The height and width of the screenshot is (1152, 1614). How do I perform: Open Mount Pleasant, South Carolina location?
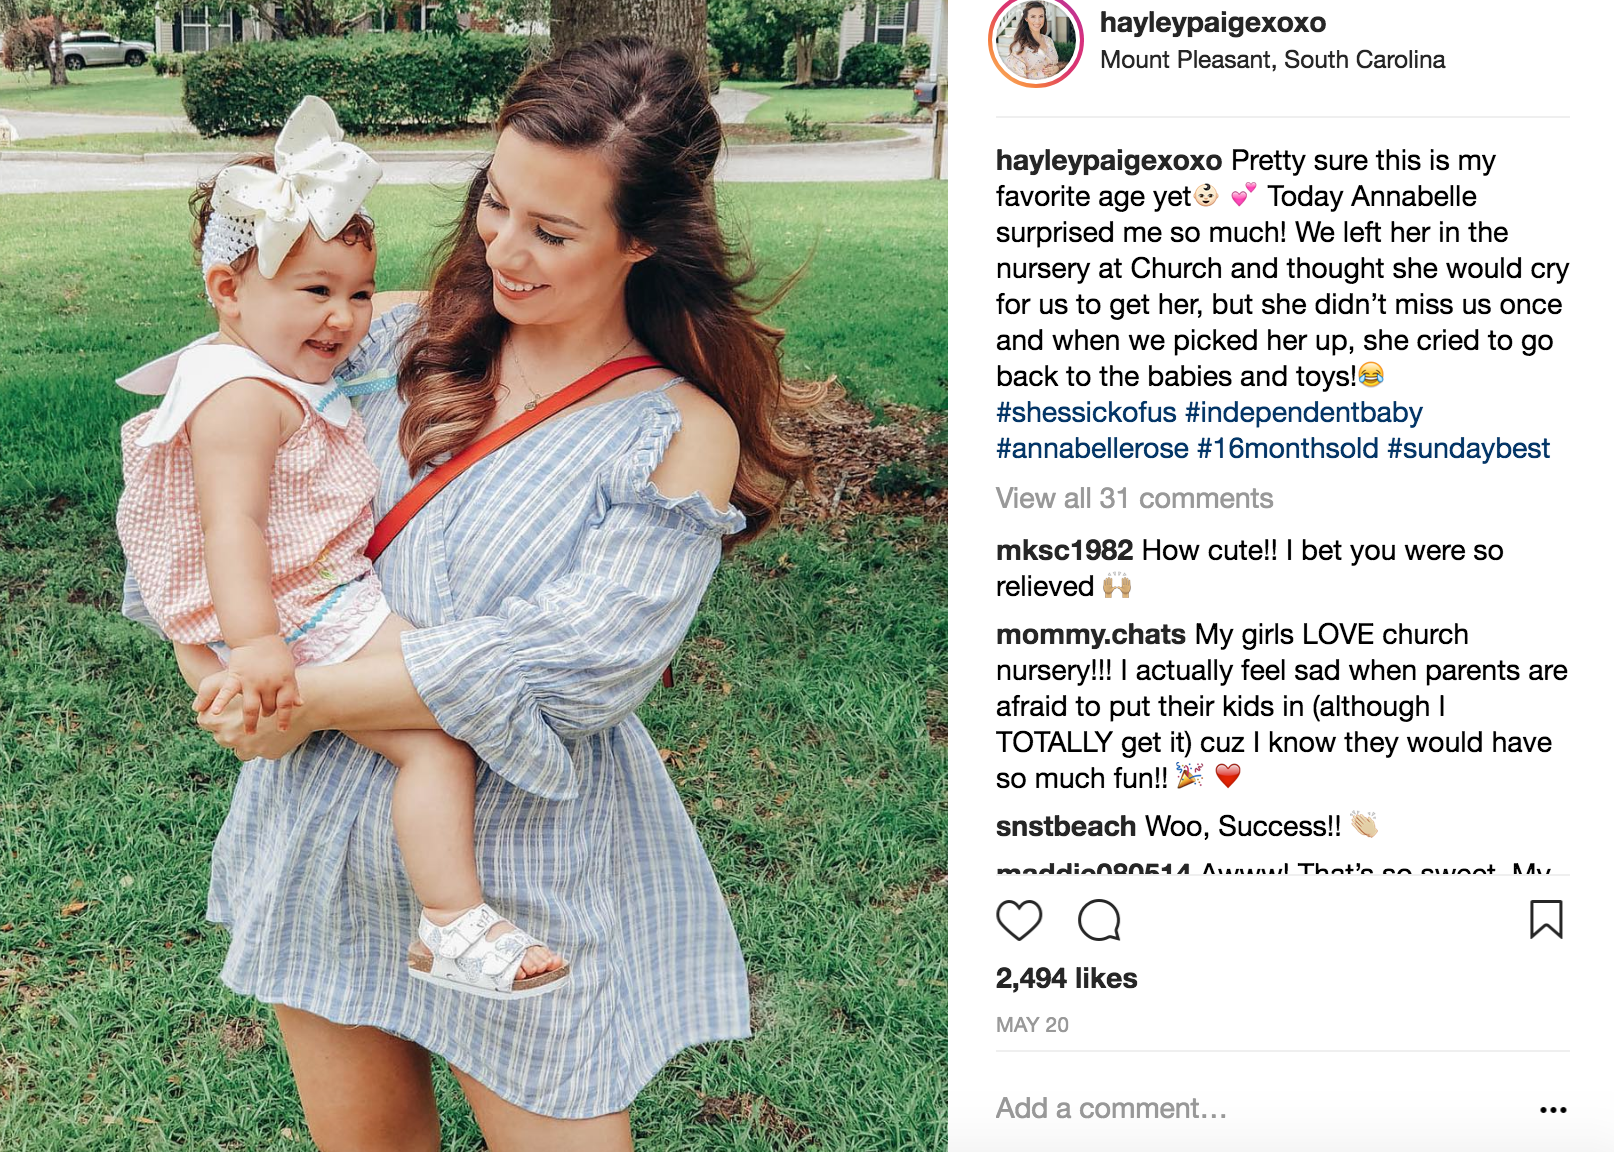pos(1272,60)
